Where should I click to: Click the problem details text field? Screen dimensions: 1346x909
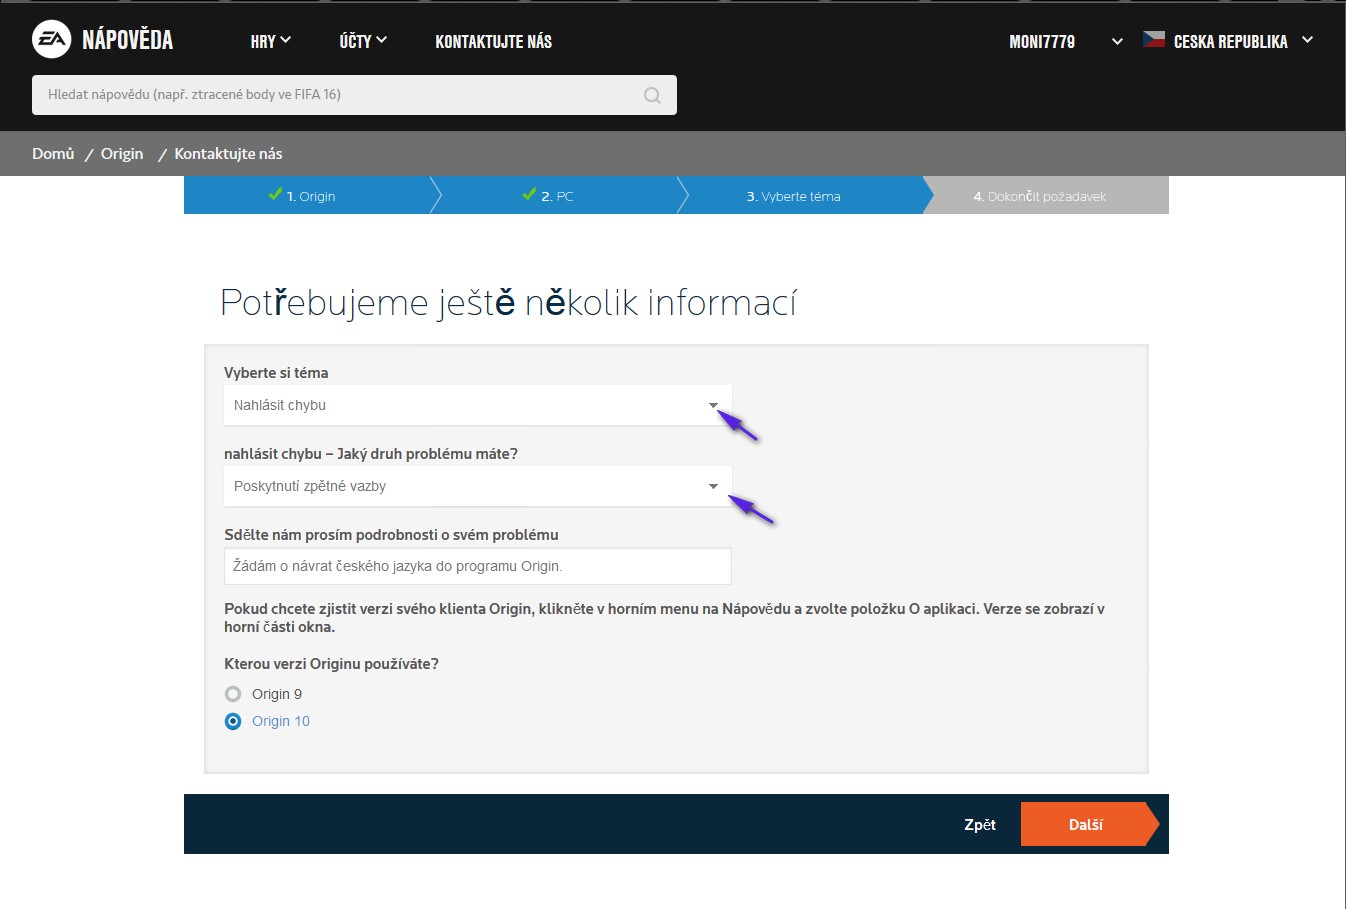click(x=478, y=566)
